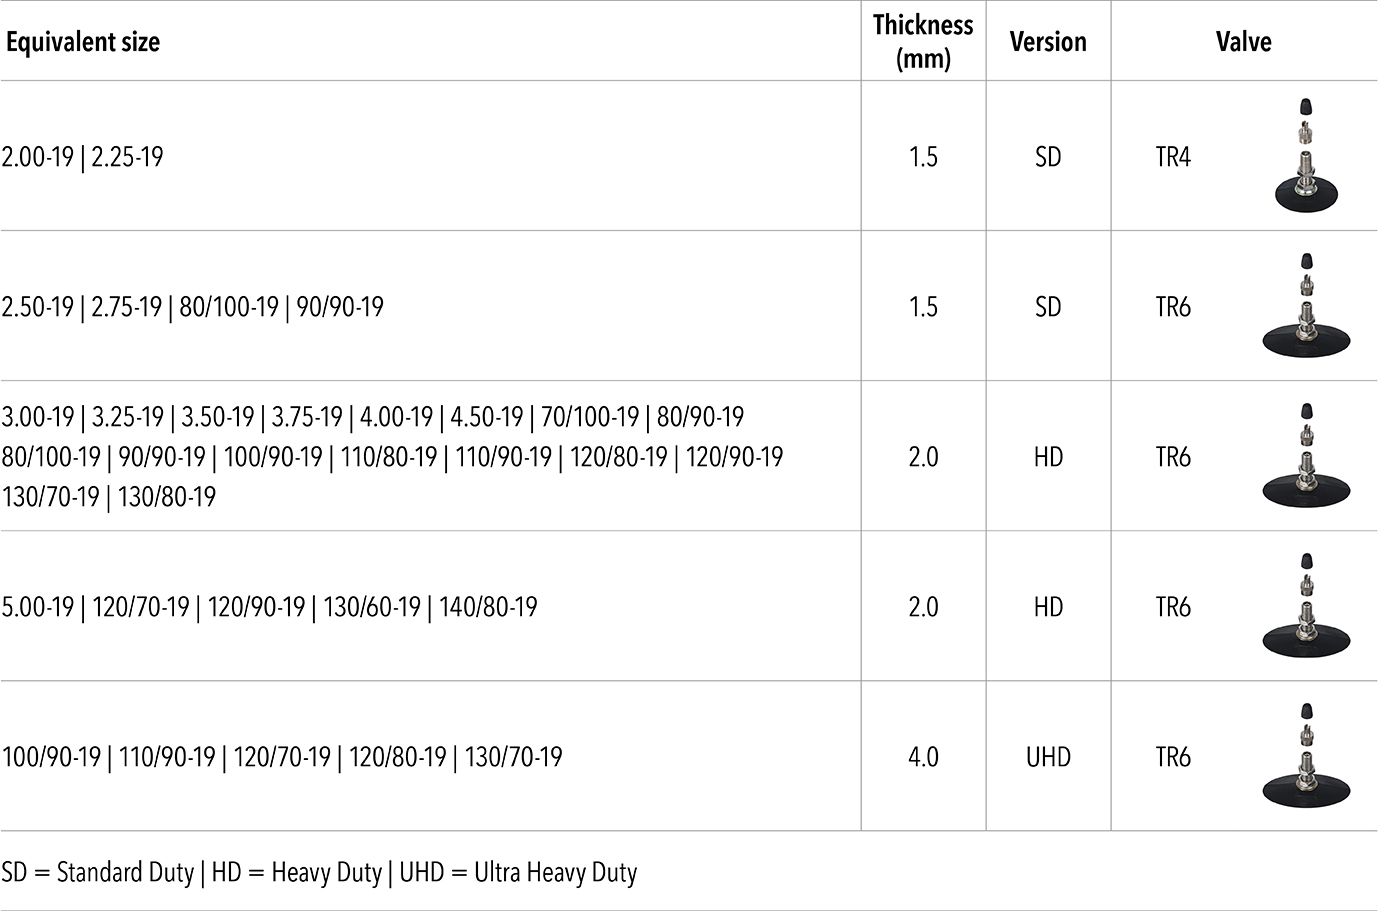Click the TR4 valve image
Viewport: 1378px width, 911px height.
1305,155
